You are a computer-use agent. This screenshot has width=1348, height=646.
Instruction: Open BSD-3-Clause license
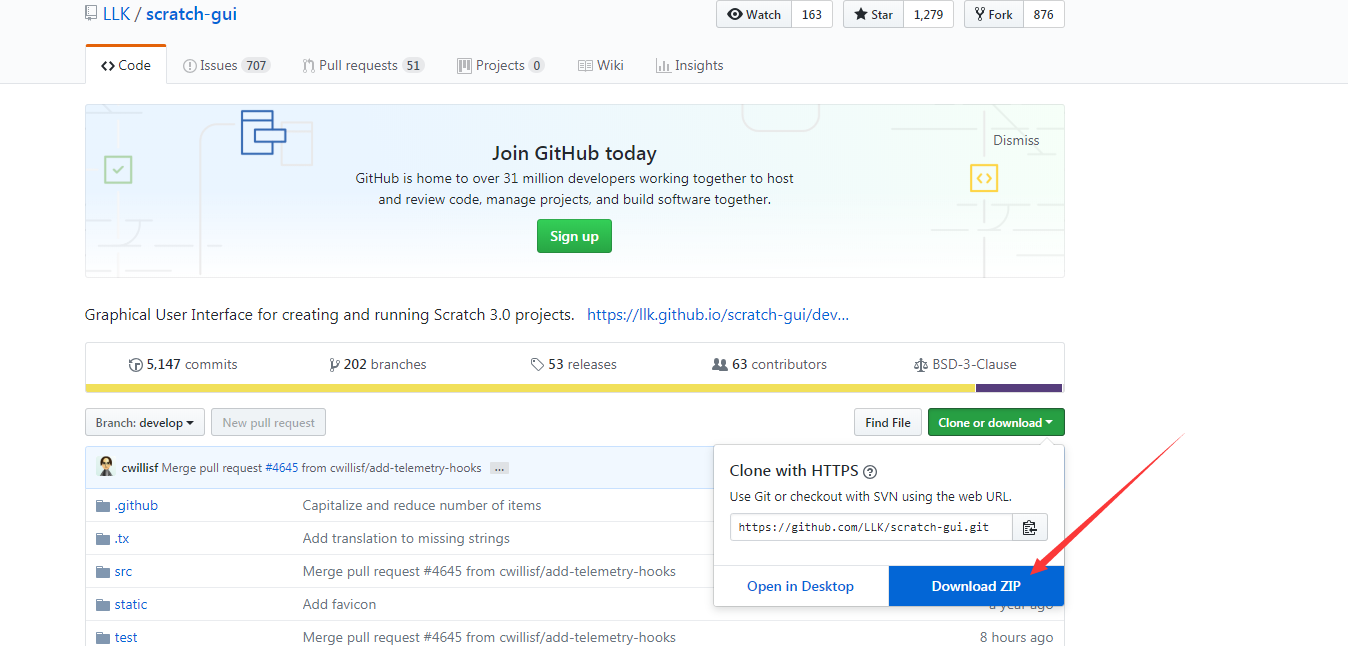point(965,364)
